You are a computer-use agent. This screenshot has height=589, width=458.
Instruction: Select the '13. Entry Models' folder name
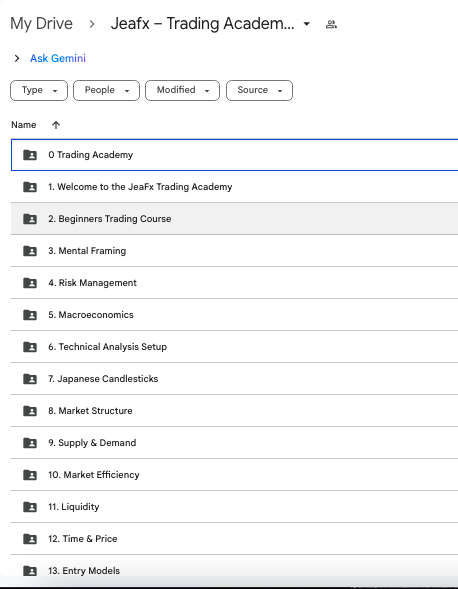pyautogui.click(x=84, y=571)
